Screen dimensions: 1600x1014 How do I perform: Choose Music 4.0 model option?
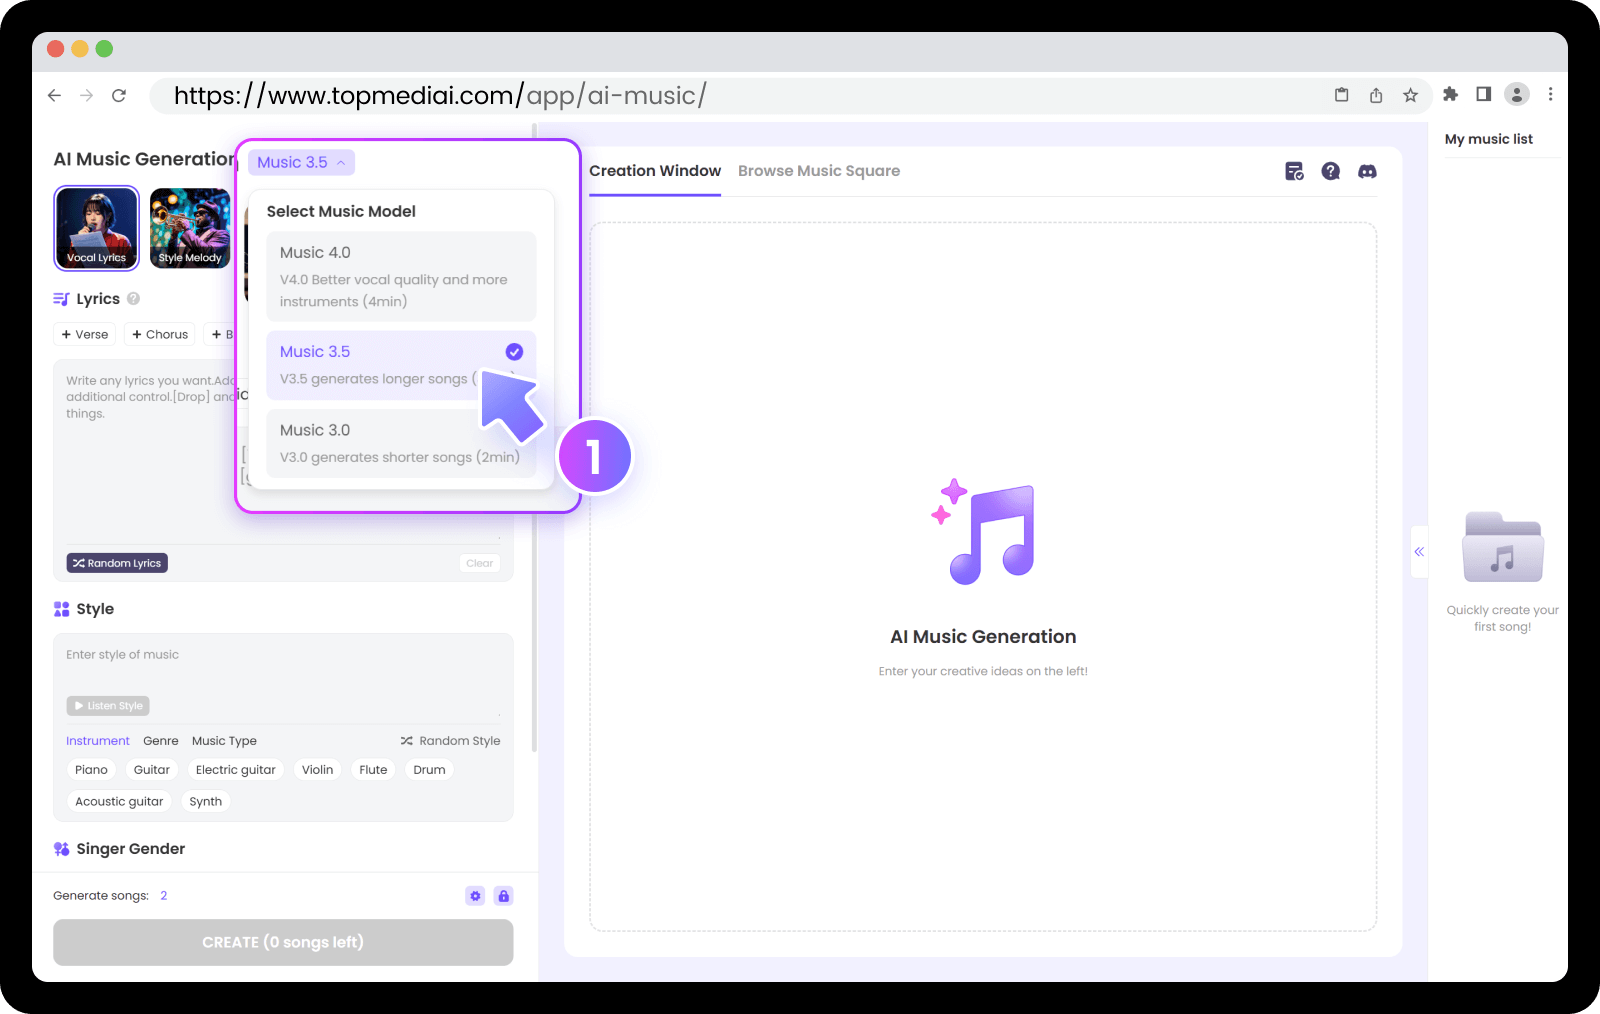(401, 276)
